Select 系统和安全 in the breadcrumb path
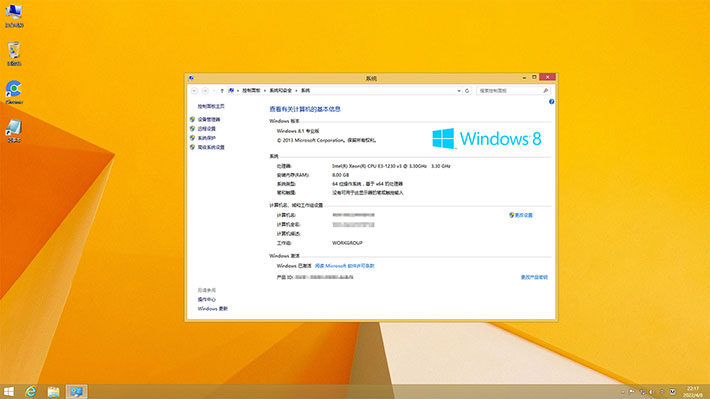 click(x=281, y=91)
